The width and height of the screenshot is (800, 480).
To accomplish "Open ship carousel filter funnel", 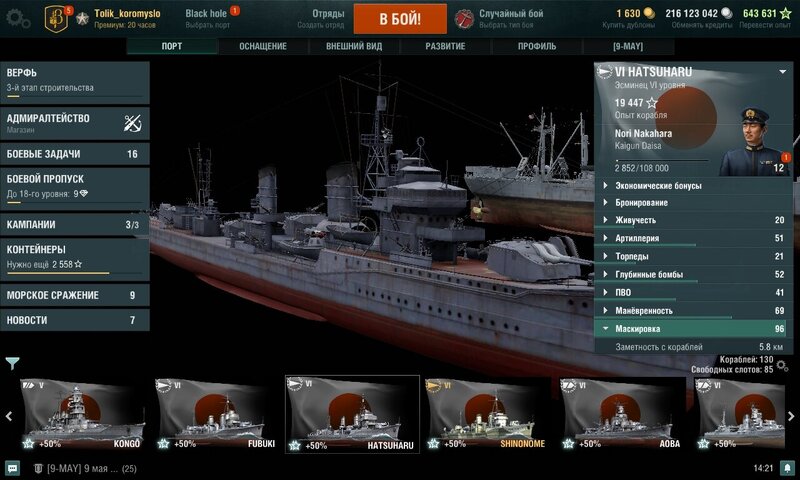I will point(12,363).
